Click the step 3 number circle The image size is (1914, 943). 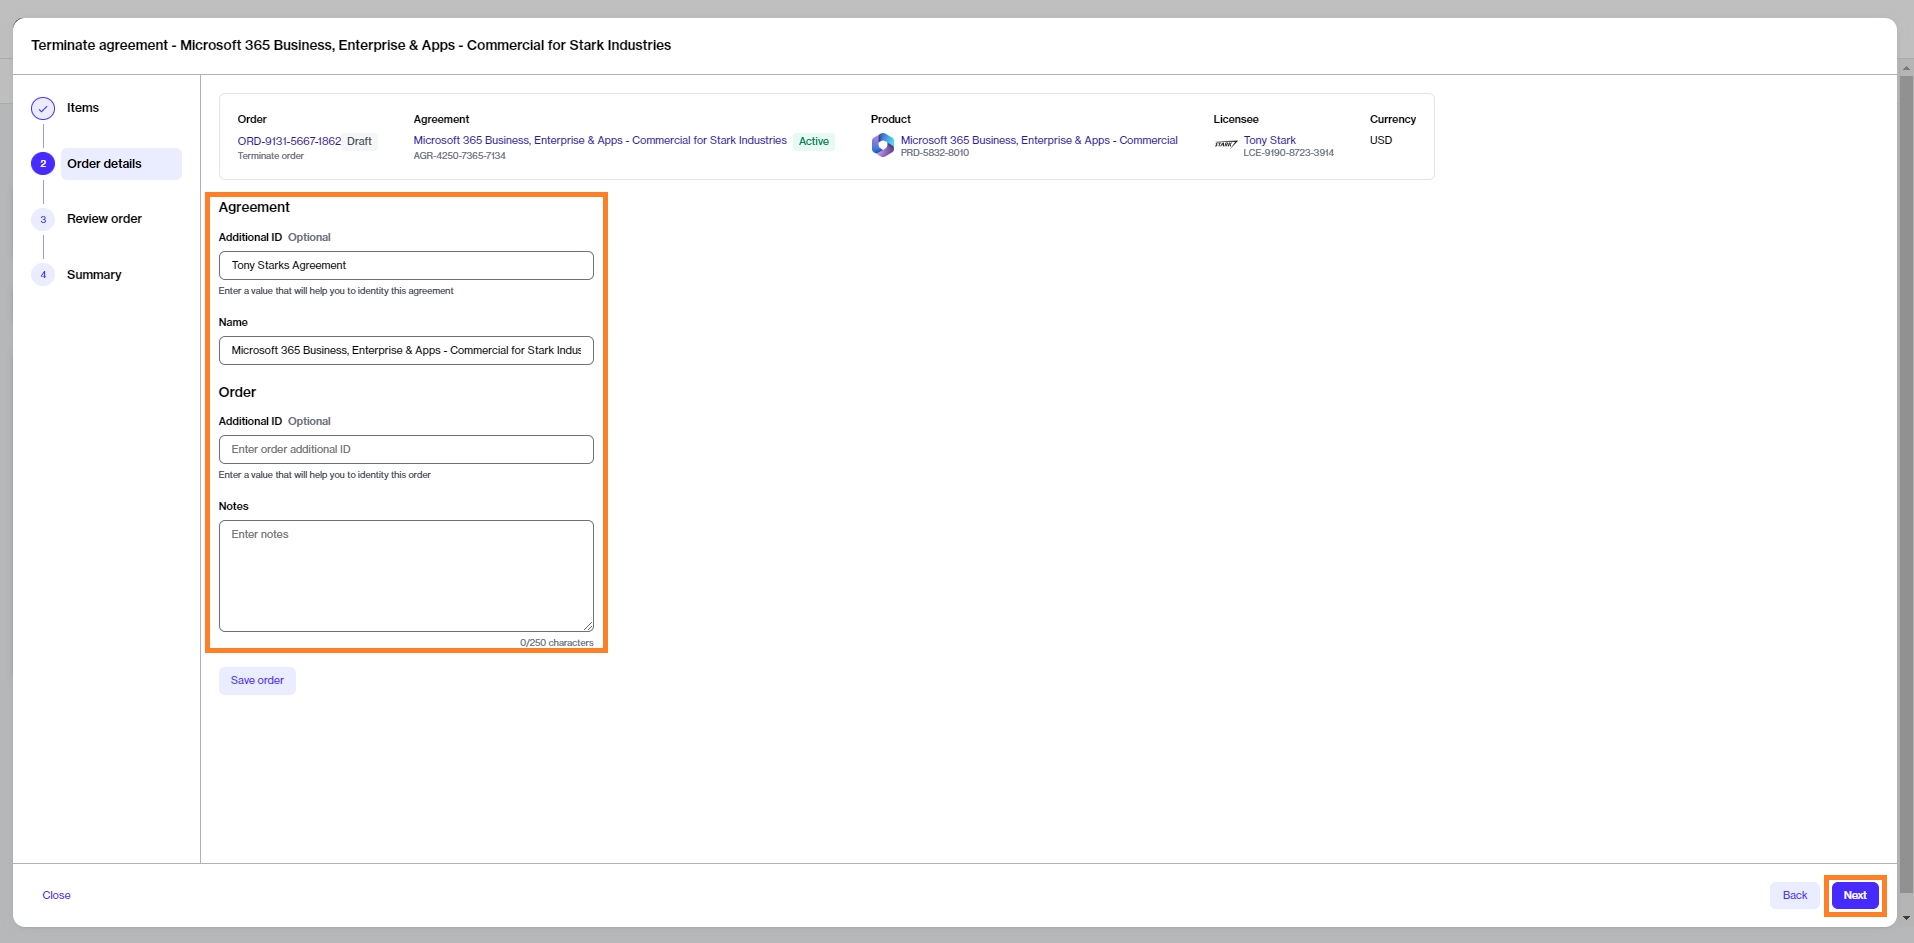43,219
